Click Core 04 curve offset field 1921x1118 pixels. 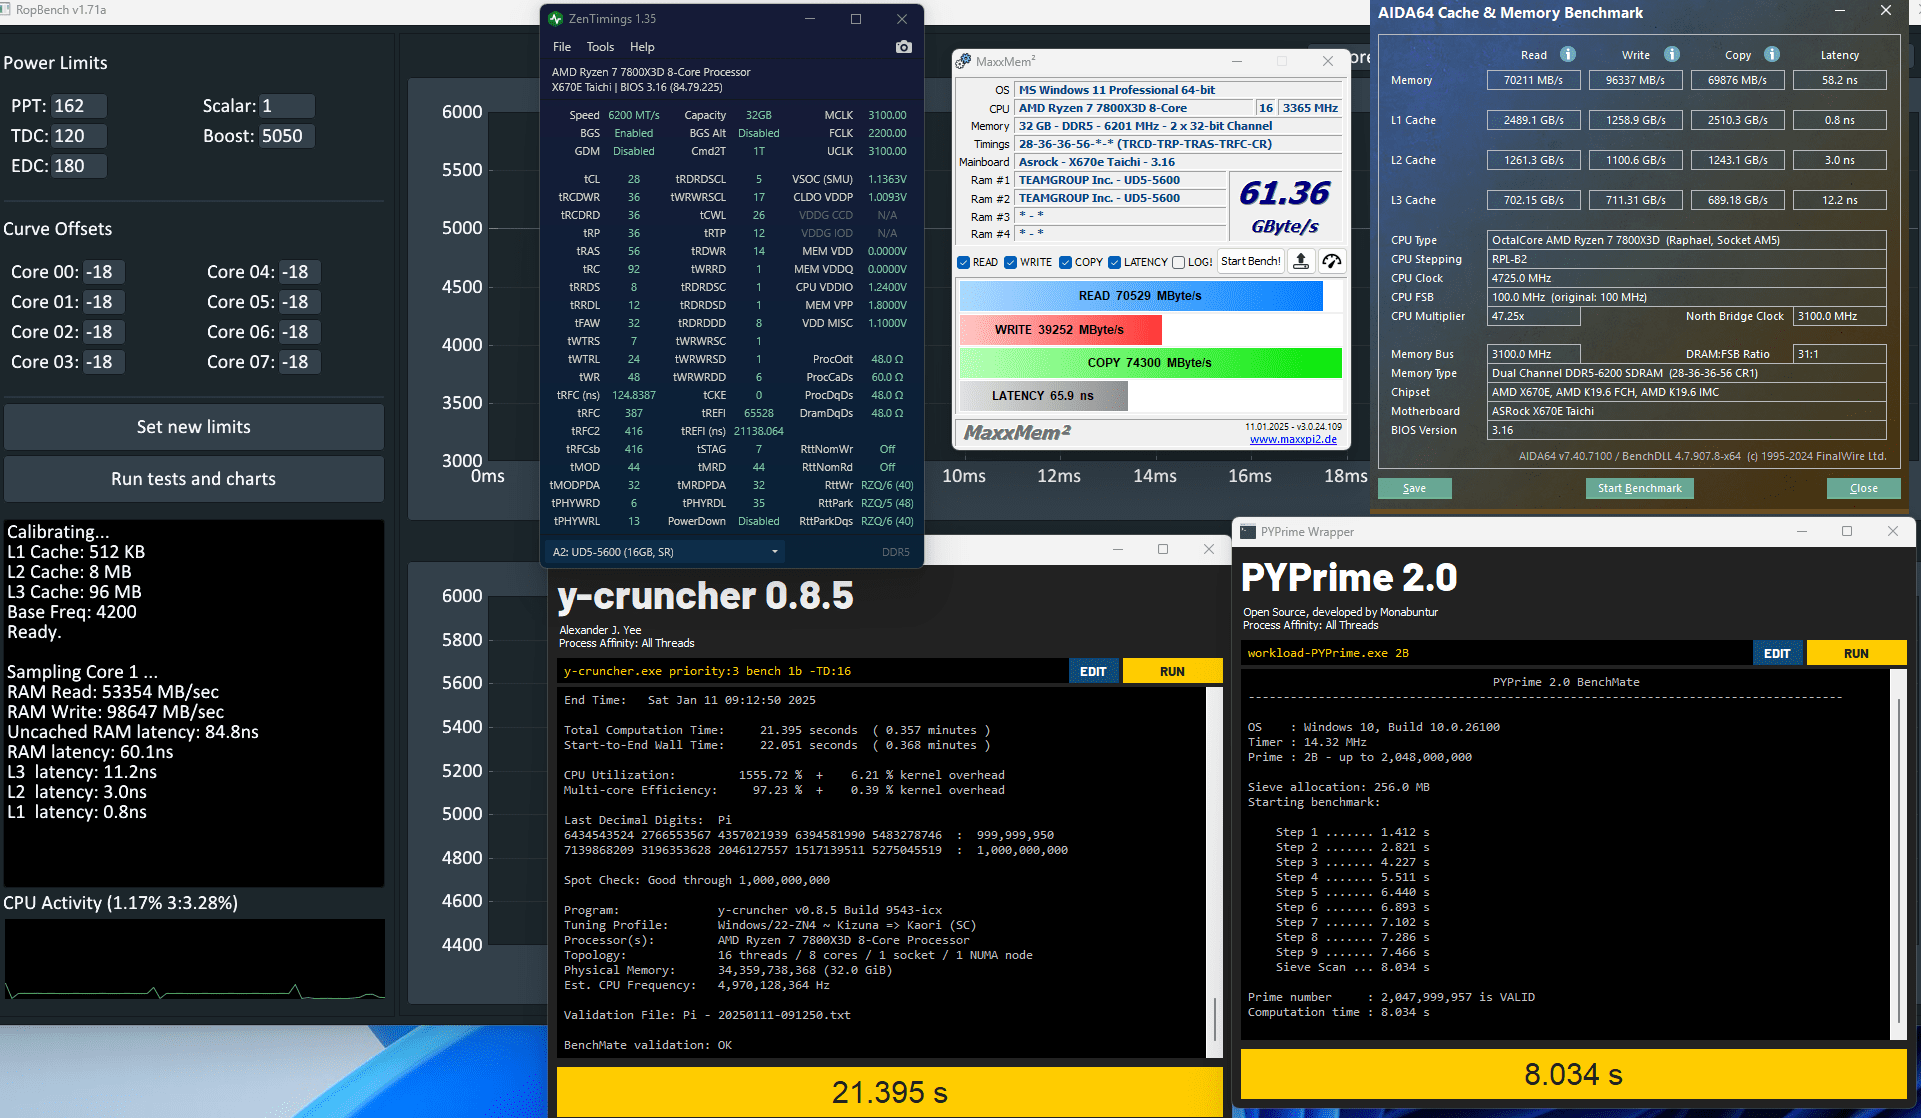tap(299, 272)
